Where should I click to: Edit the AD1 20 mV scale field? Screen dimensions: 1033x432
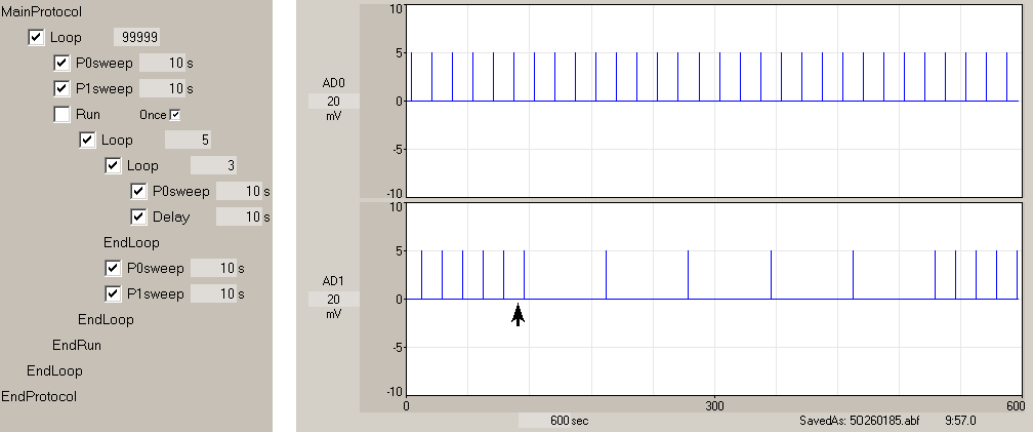pos(334,300)
